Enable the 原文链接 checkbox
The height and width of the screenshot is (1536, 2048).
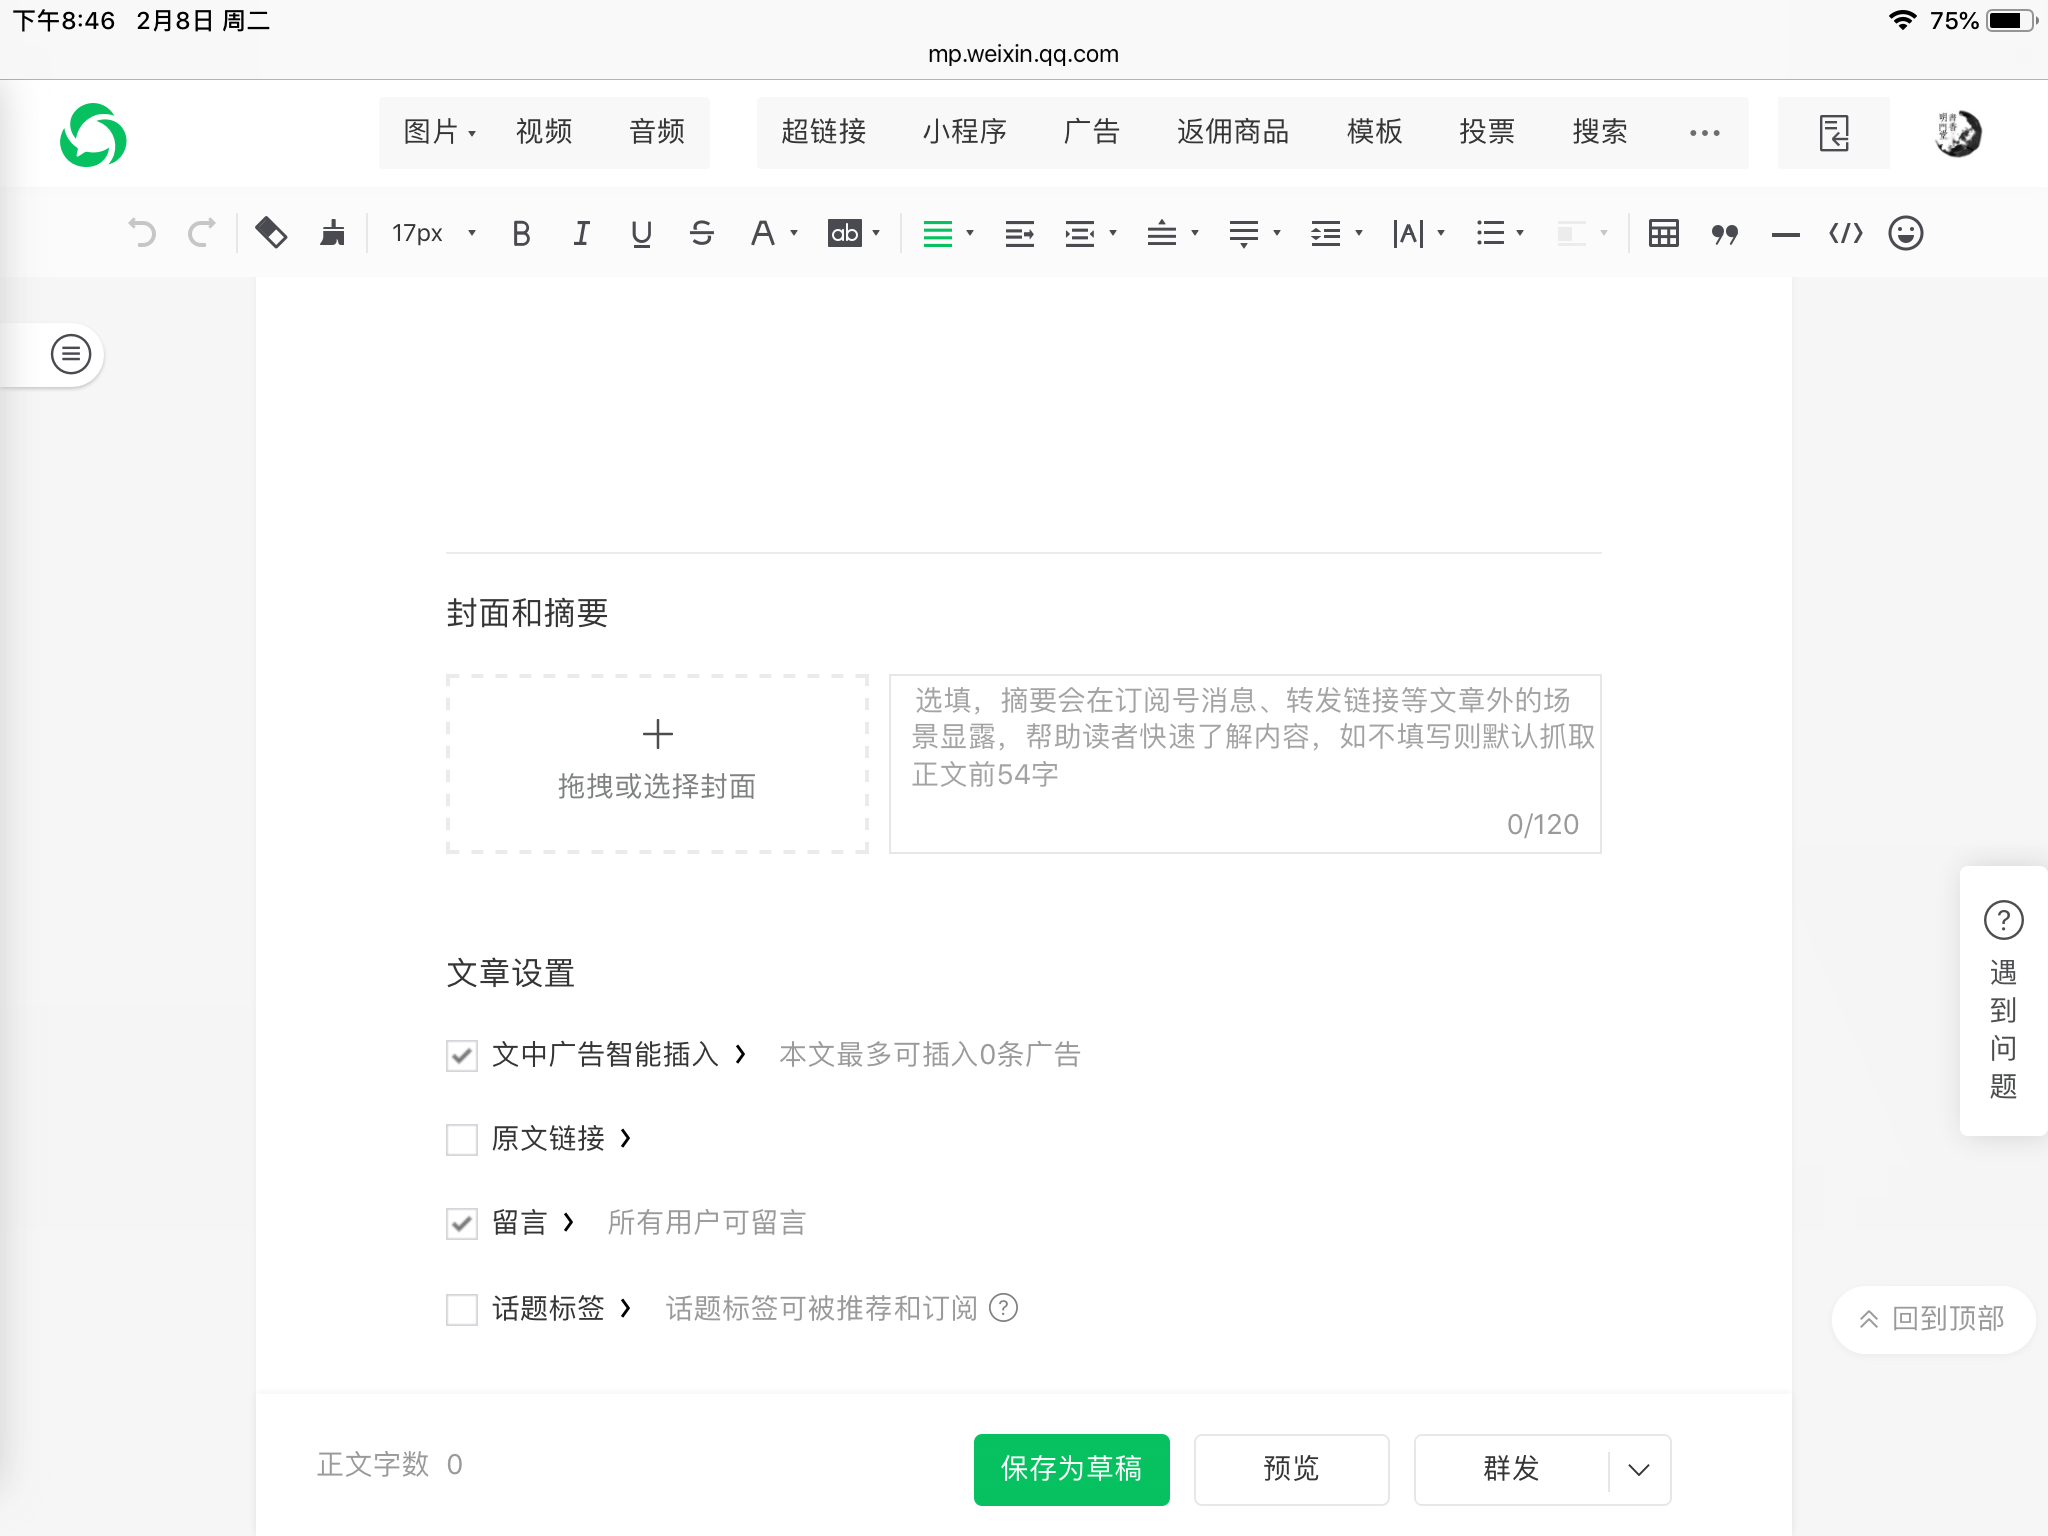[461, 1139]
